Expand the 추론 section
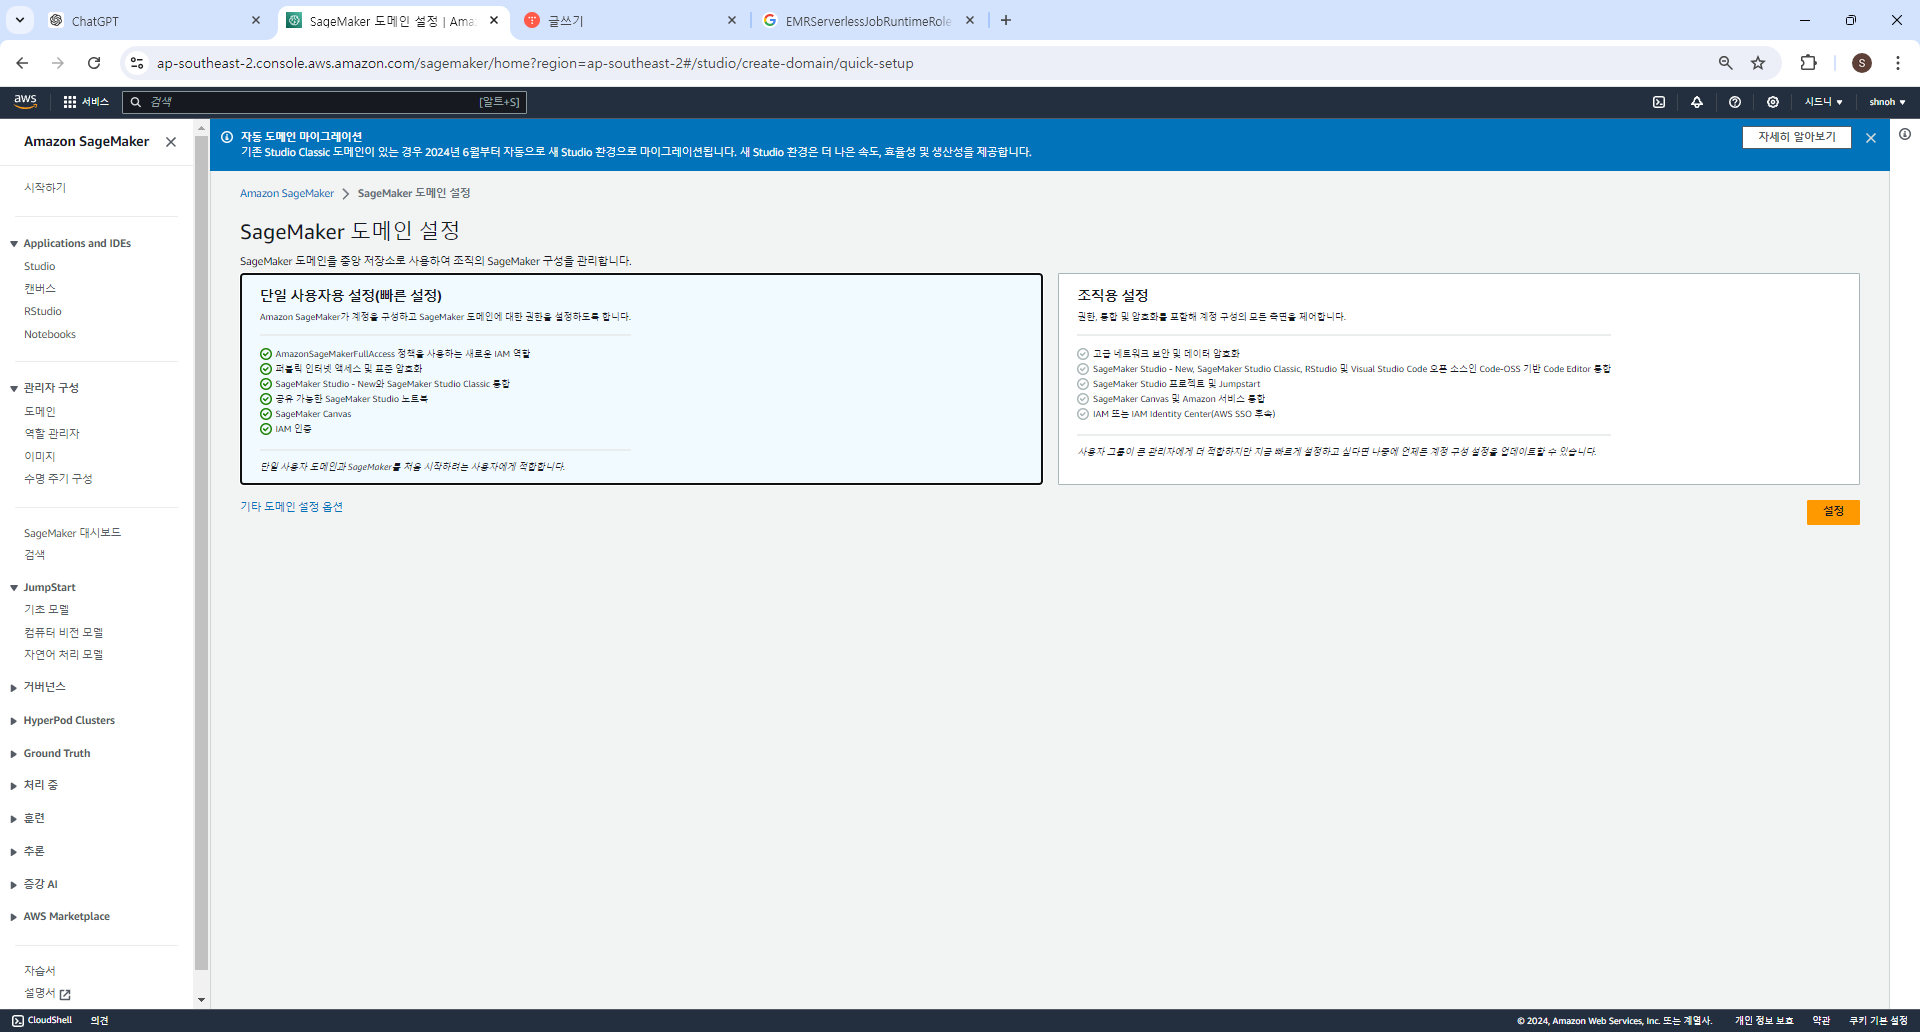 tap(14, 852)
